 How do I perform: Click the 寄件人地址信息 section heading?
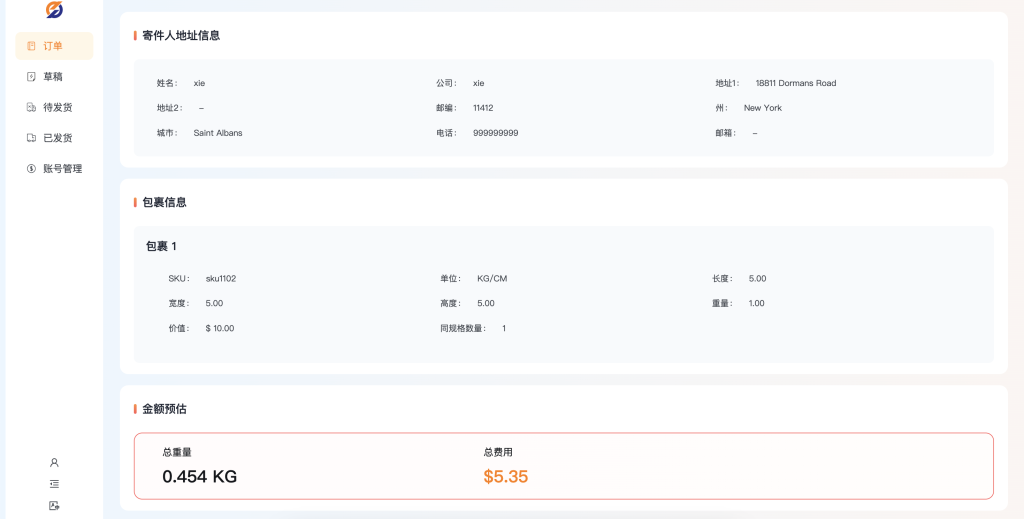click(181, 35)
